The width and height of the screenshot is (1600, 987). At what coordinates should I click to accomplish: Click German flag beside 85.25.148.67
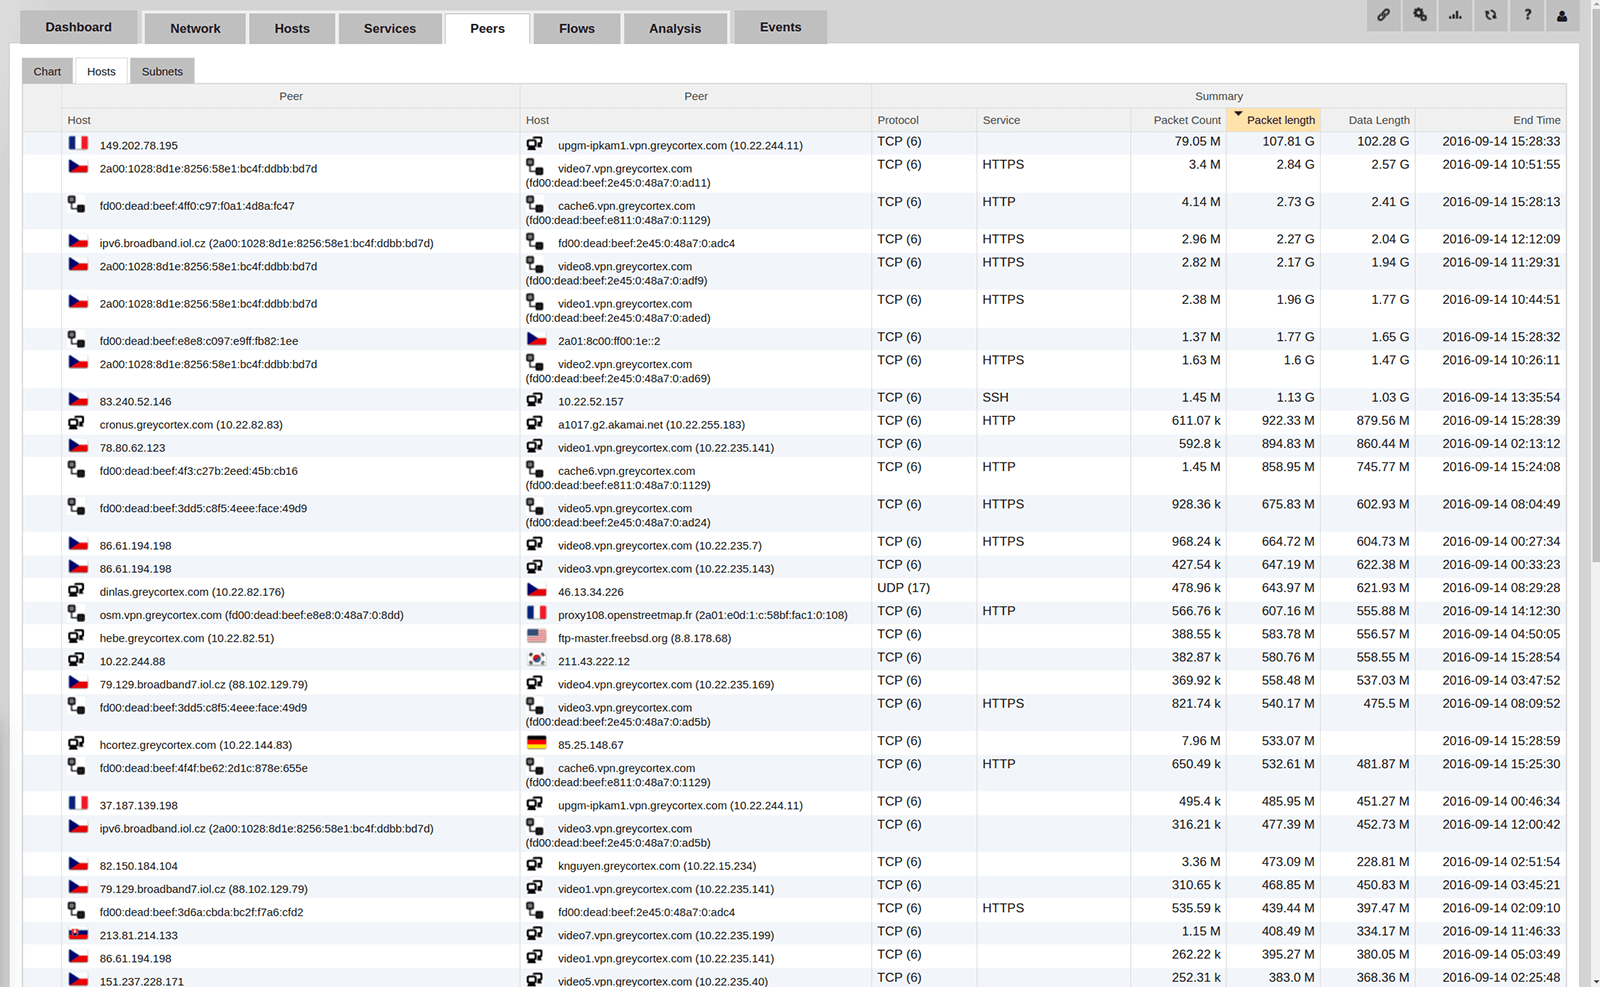click(x=537, y=743)
